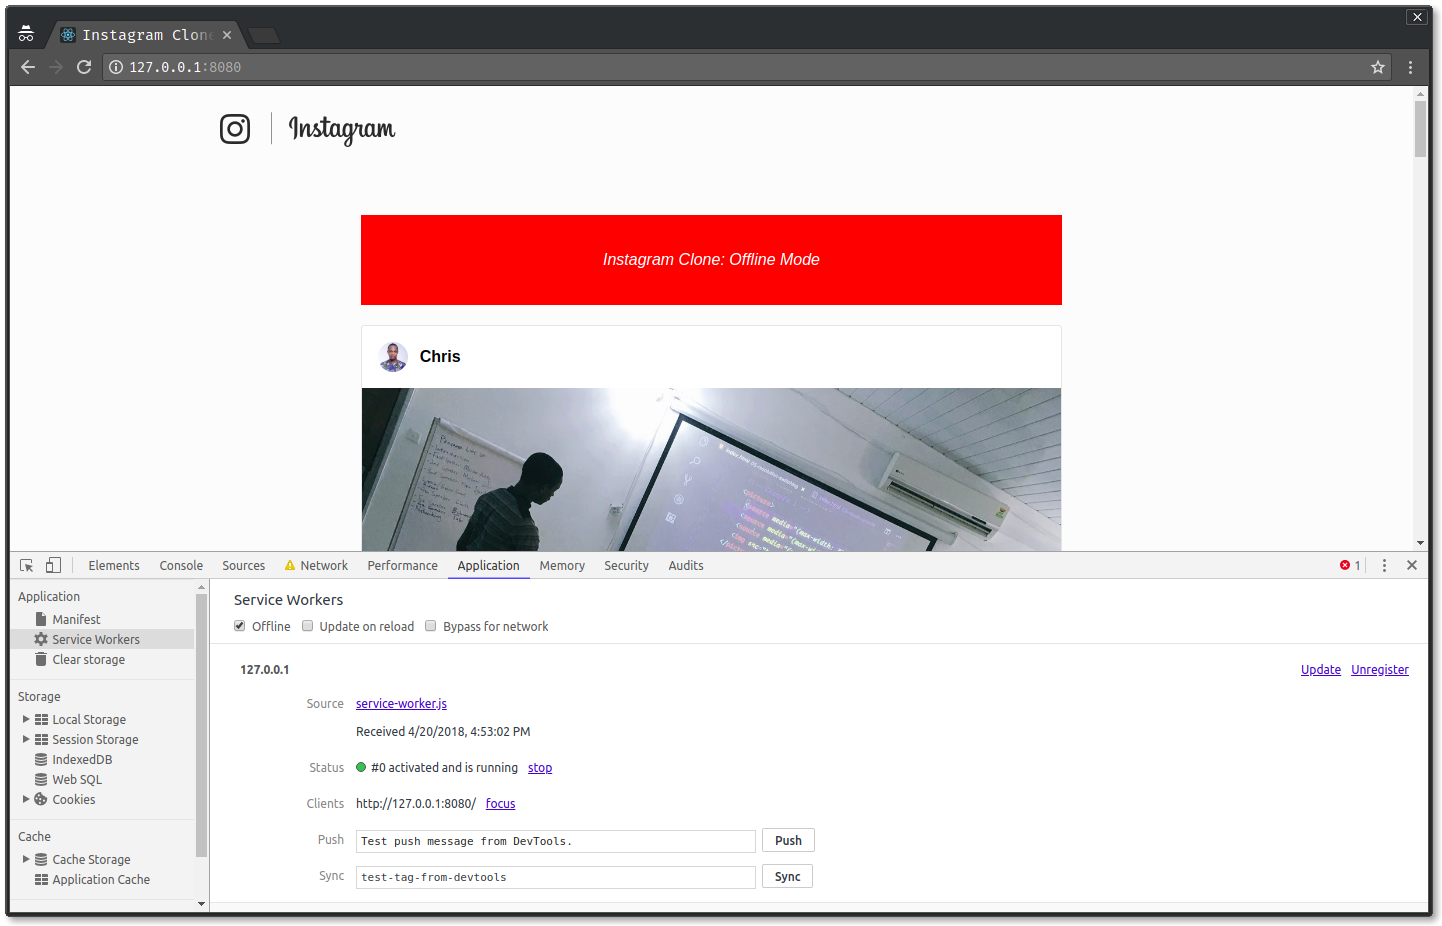Click the Instagram wordmark
The width and height of the screenshot is (1442, 926).
(x=342, y=129)
